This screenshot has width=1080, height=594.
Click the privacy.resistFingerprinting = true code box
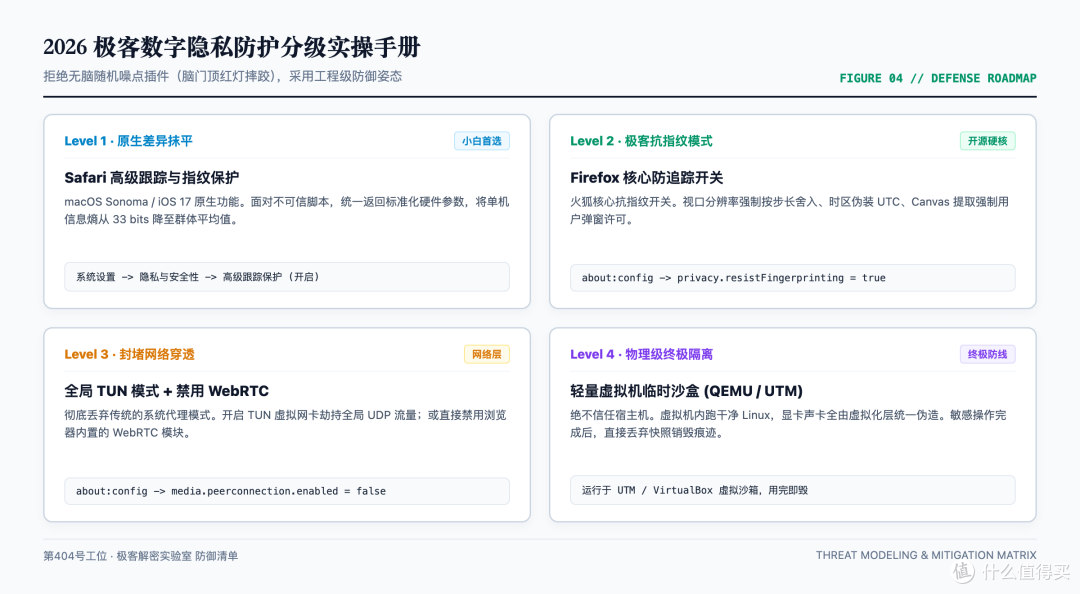(792, 278)
